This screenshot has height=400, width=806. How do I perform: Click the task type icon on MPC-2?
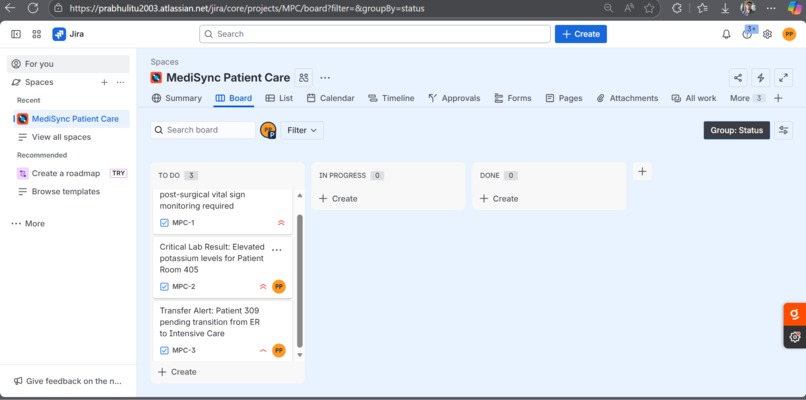click(x=164, y=286)
